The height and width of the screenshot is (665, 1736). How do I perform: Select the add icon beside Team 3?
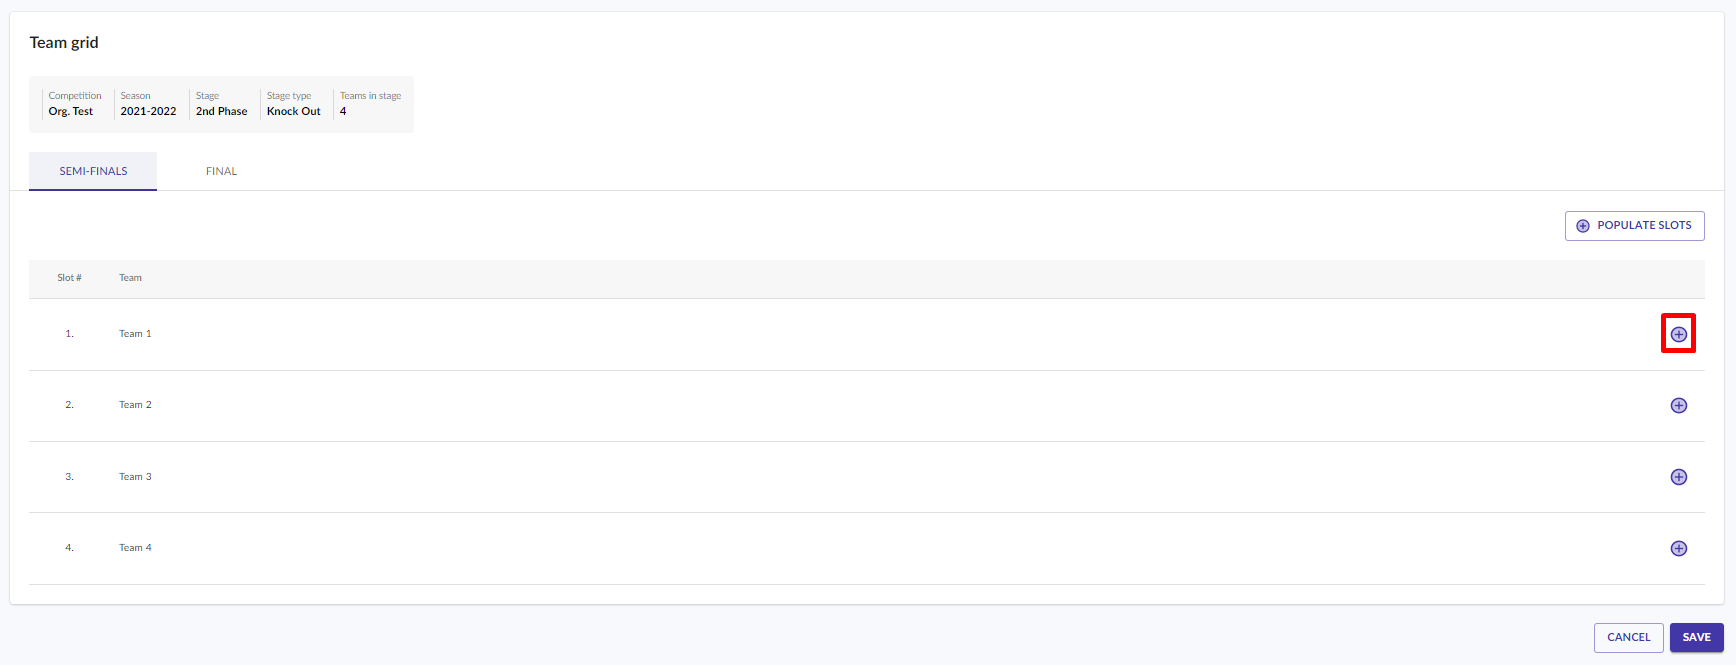pos(1678,477)
